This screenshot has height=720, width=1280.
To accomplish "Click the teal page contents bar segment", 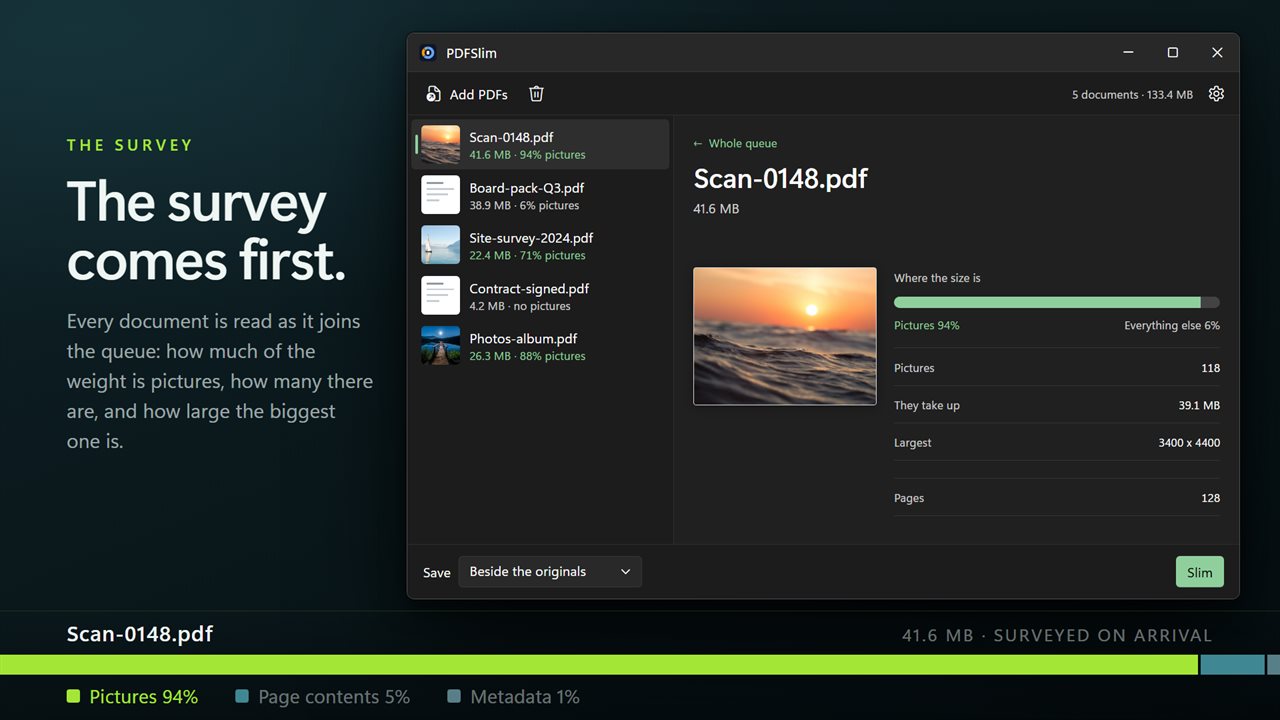I will [1232, 665].
